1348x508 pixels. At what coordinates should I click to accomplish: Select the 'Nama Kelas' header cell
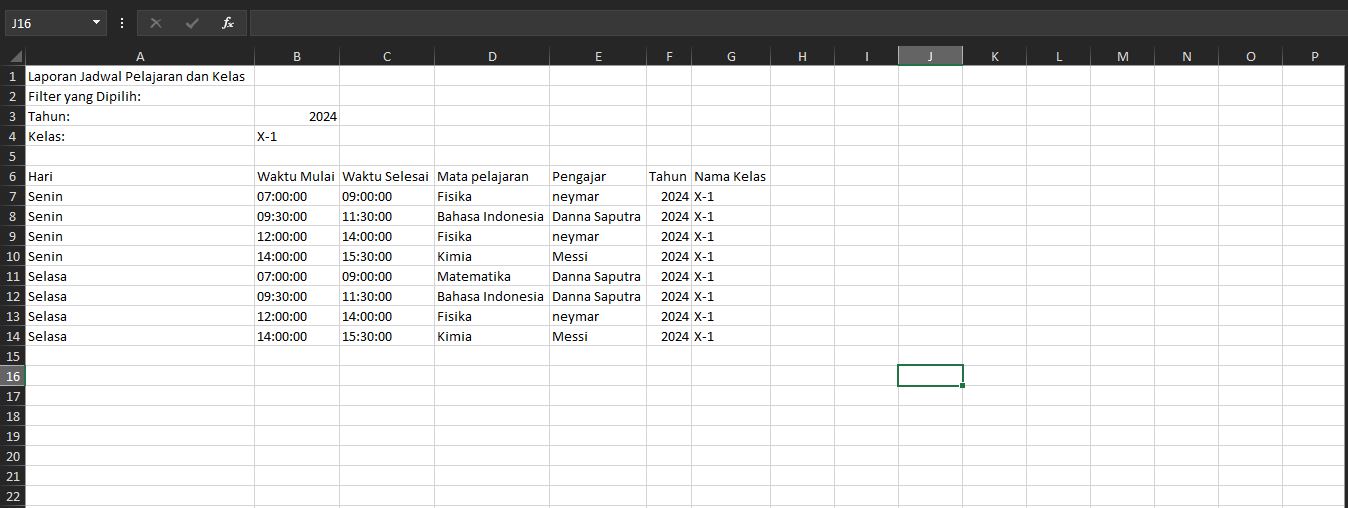[x=731, y=176]
